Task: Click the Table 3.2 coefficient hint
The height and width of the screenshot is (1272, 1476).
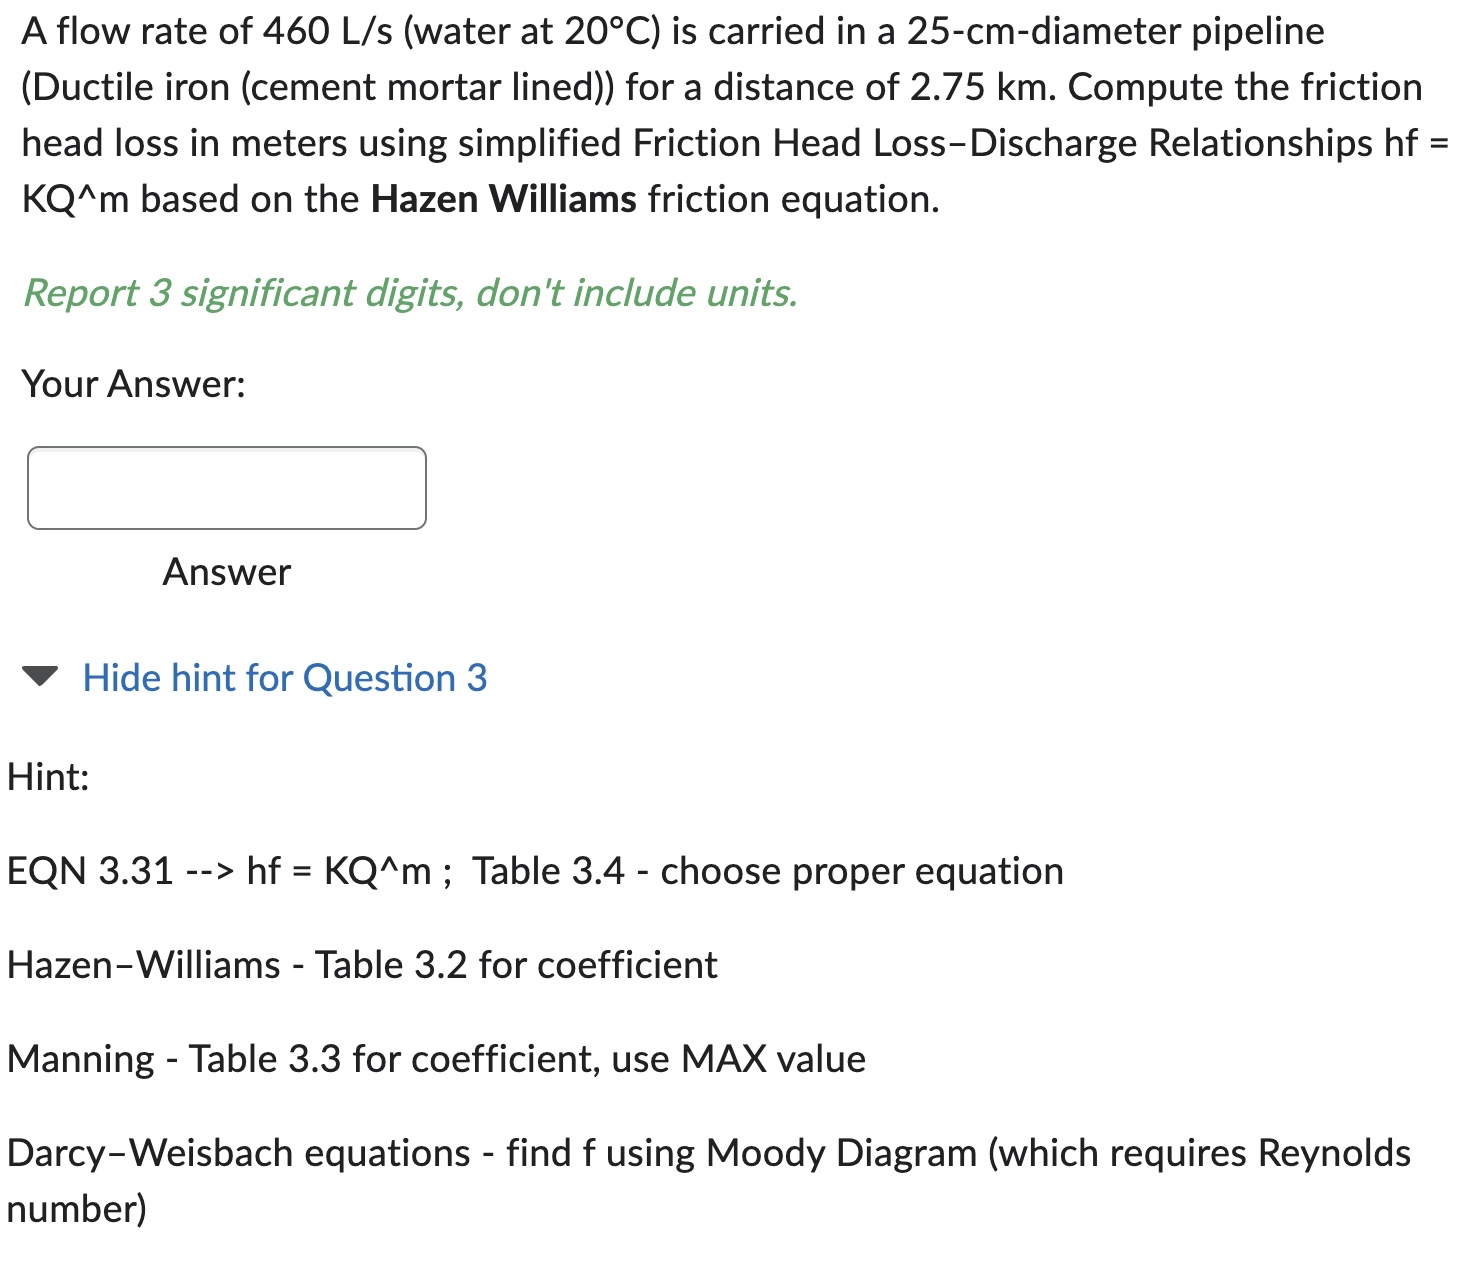Action: coord(395,964)
